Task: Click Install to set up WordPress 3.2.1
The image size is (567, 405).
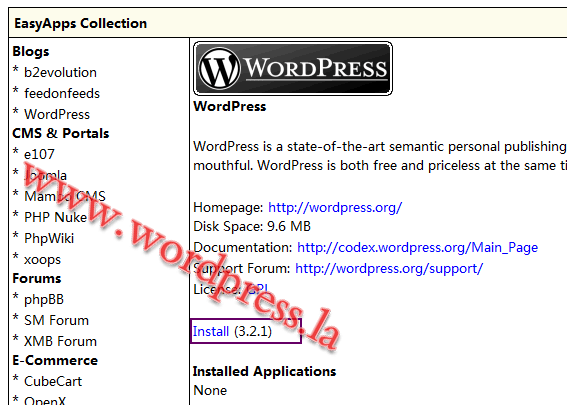Action: pos(211,331)
